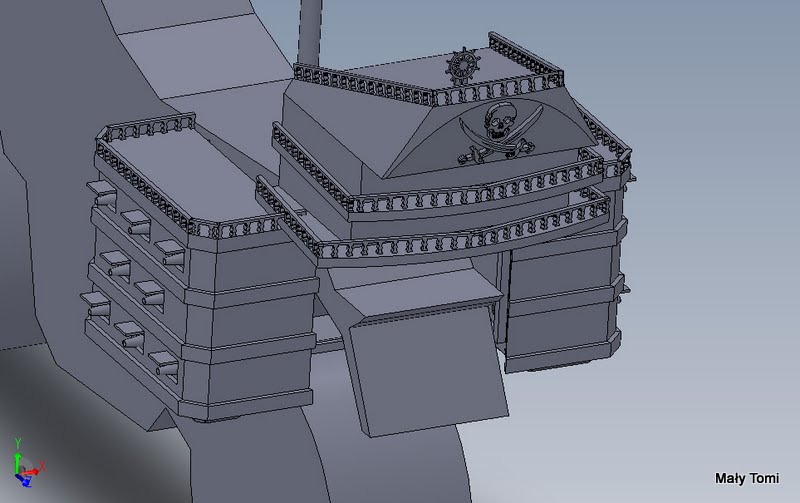The image size is (800, 503).
Task: Pick the bottom-right cannon on the left tower
Action: coord(164,365)
